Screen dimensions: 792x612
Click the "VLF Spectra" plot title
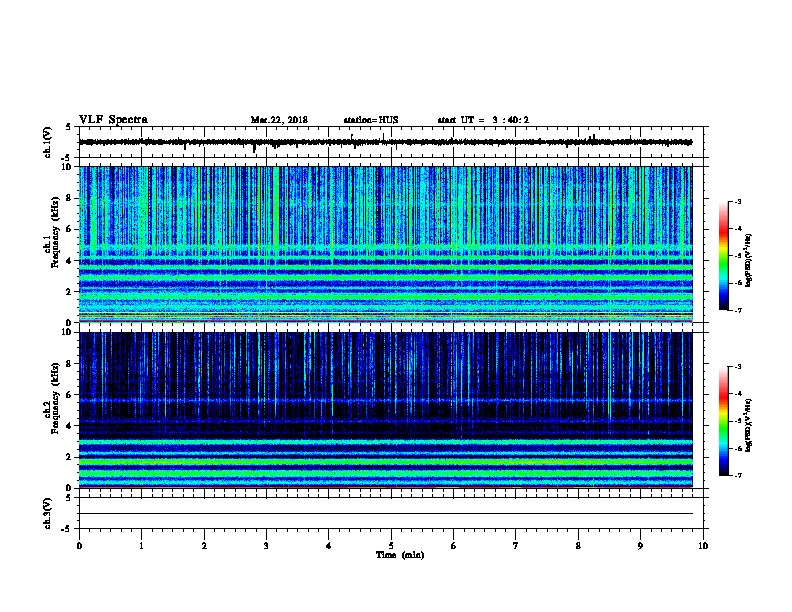(x=113, y=120)
